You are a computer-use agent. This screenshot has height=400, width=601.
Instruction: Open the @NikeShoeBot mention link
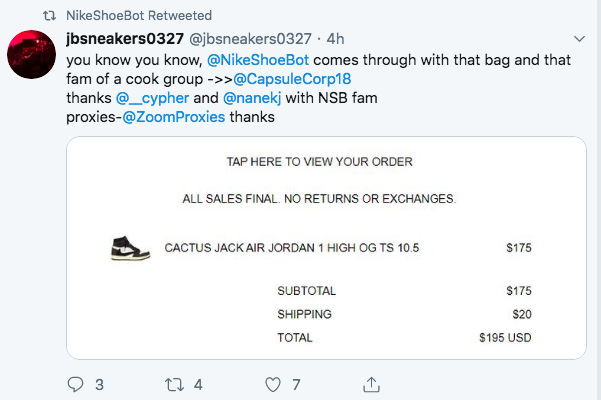click(x=252, y=60)
